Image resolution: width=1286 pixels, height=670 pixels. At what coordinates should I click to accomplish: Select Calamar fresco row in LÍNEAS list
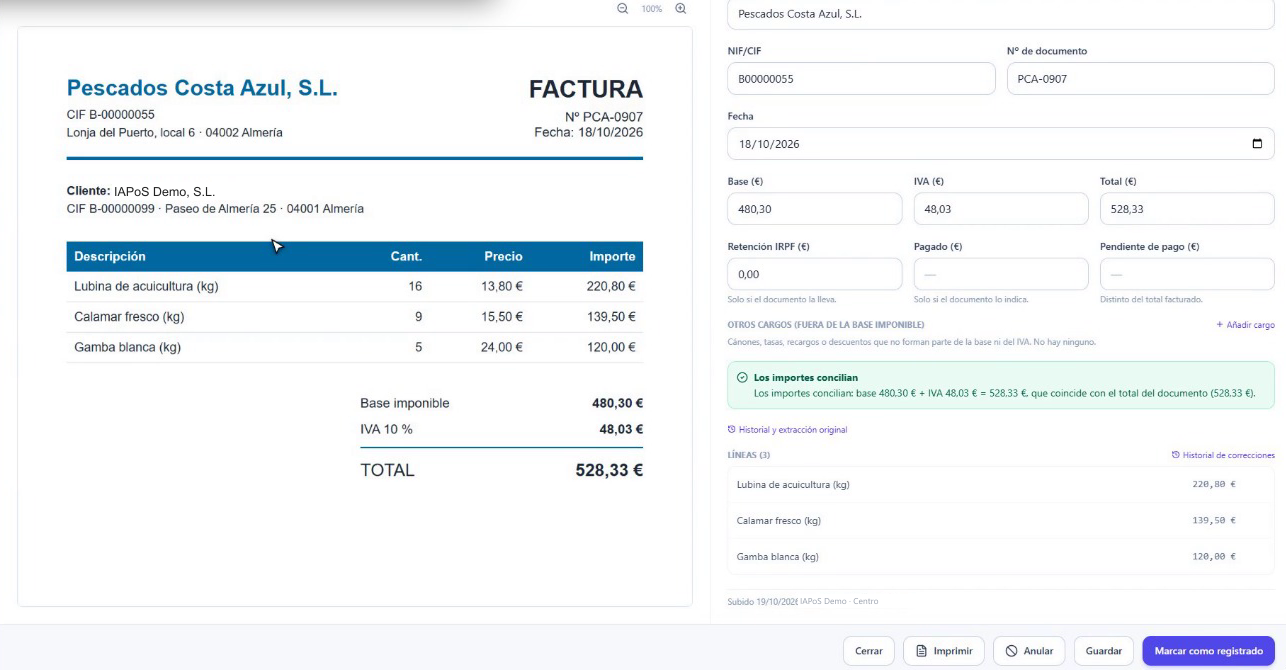coord(1001,521)
